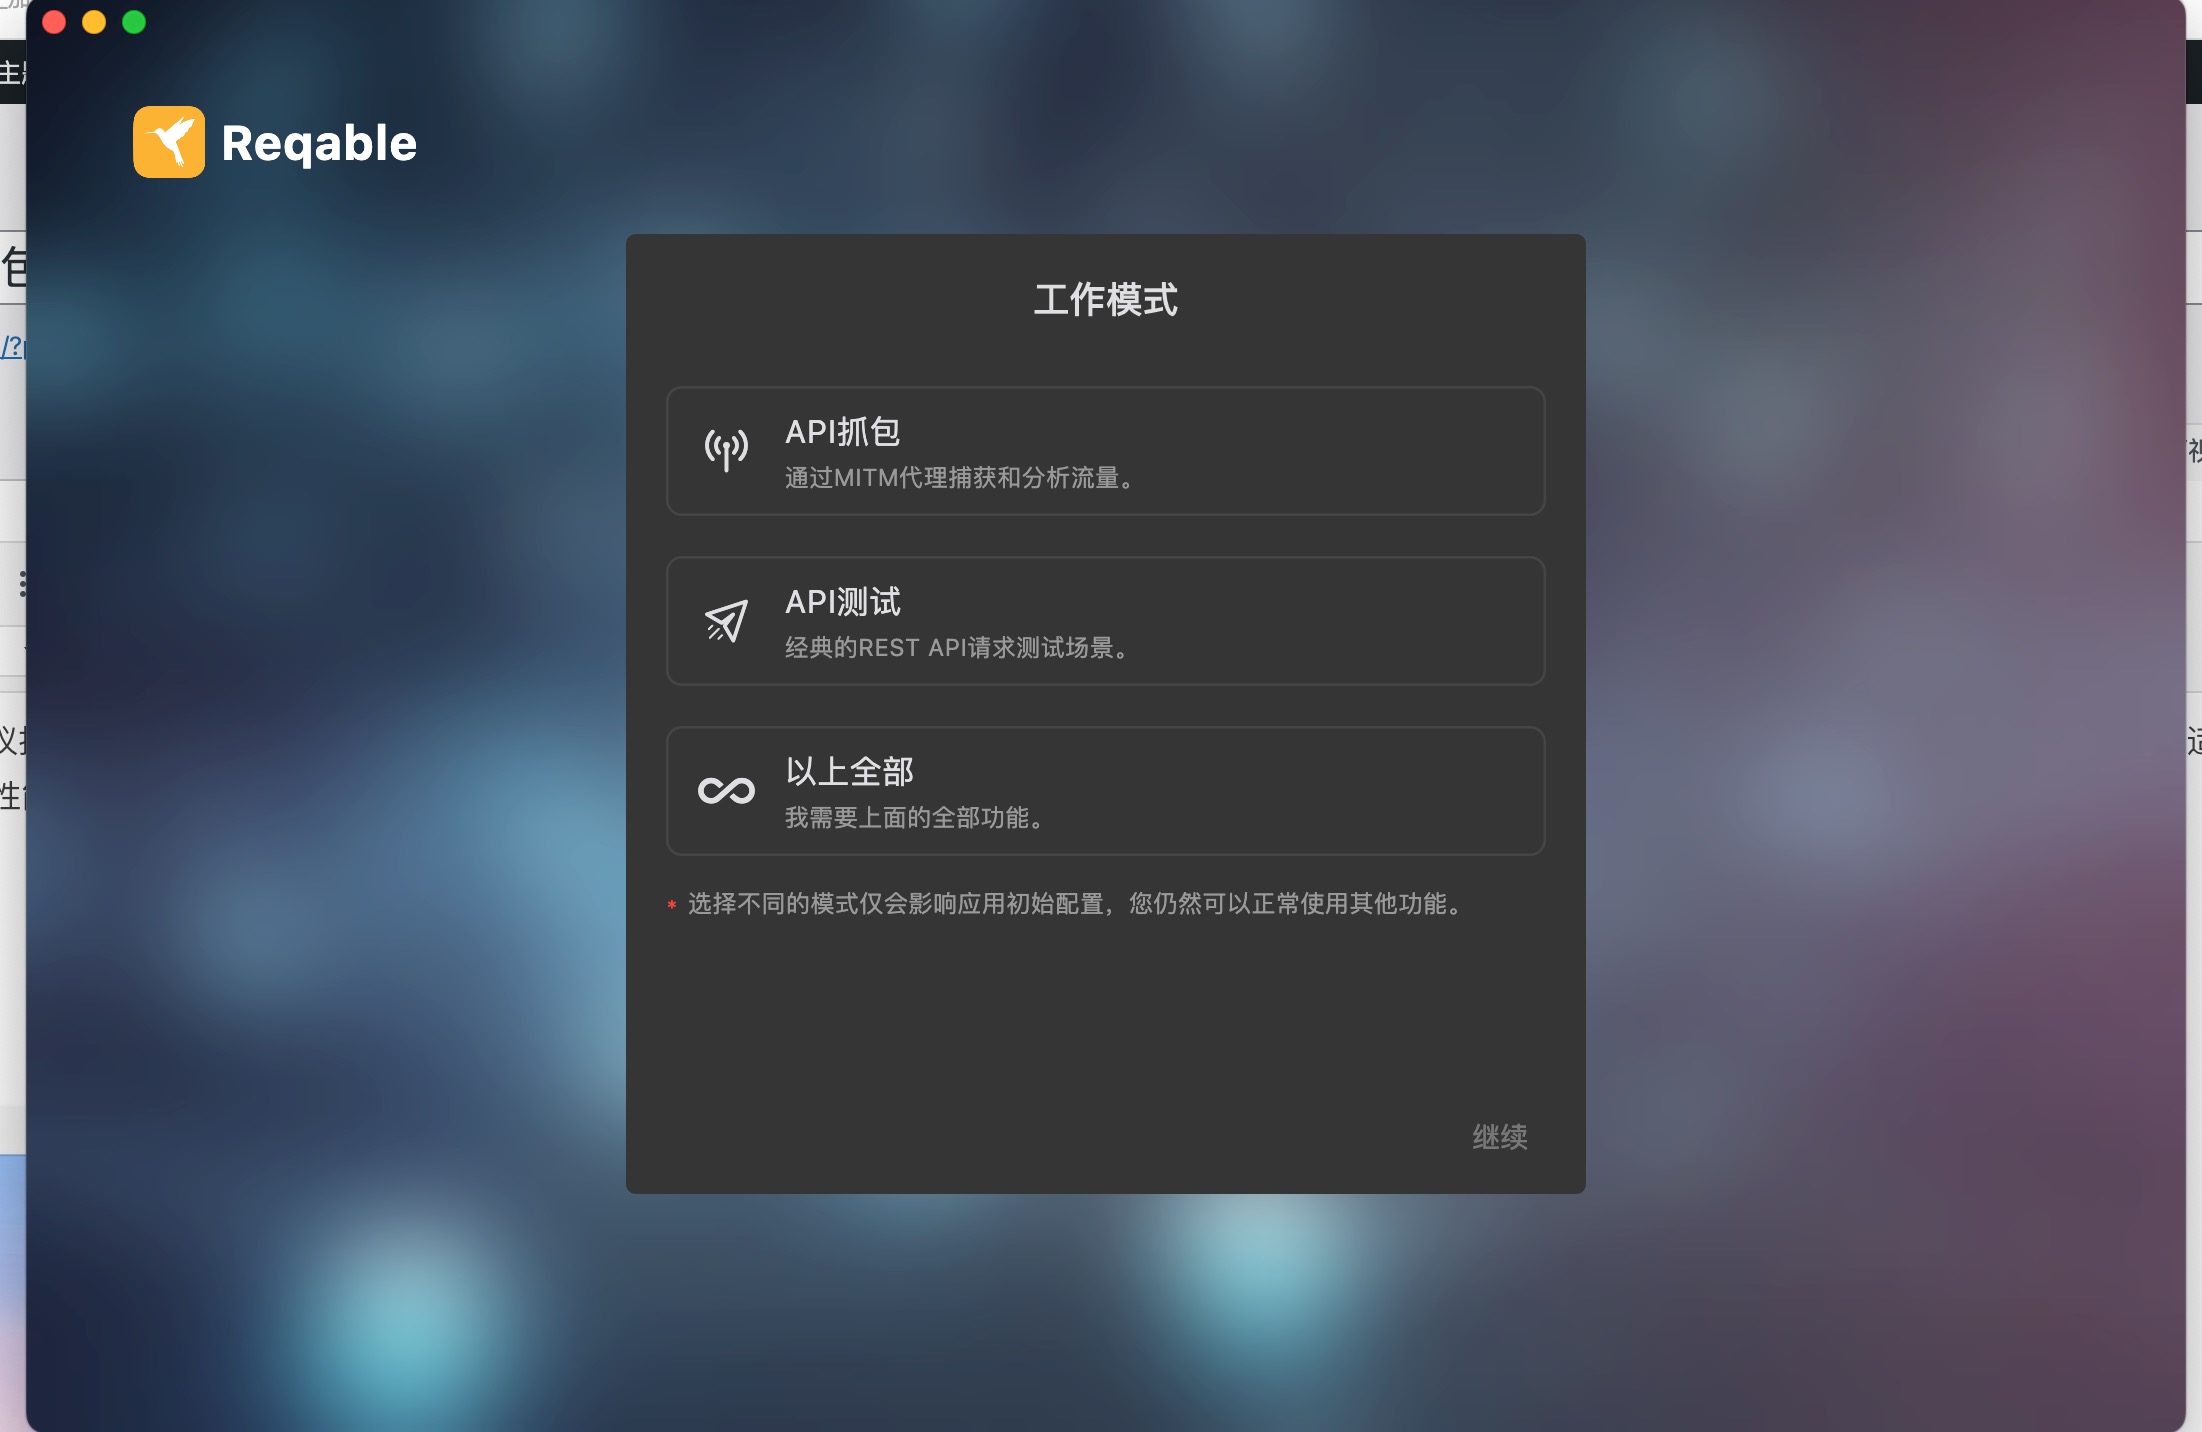Close the Reqable window with red button

54,22
